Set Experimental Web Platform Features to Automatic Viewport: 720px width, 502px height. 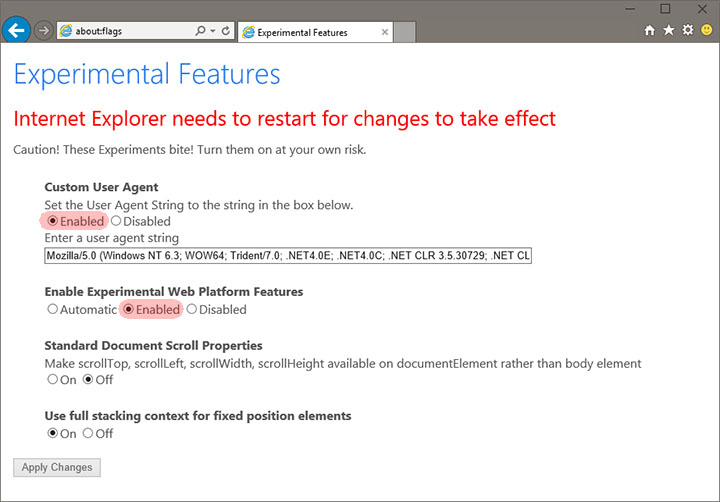(x=53, y=310)
